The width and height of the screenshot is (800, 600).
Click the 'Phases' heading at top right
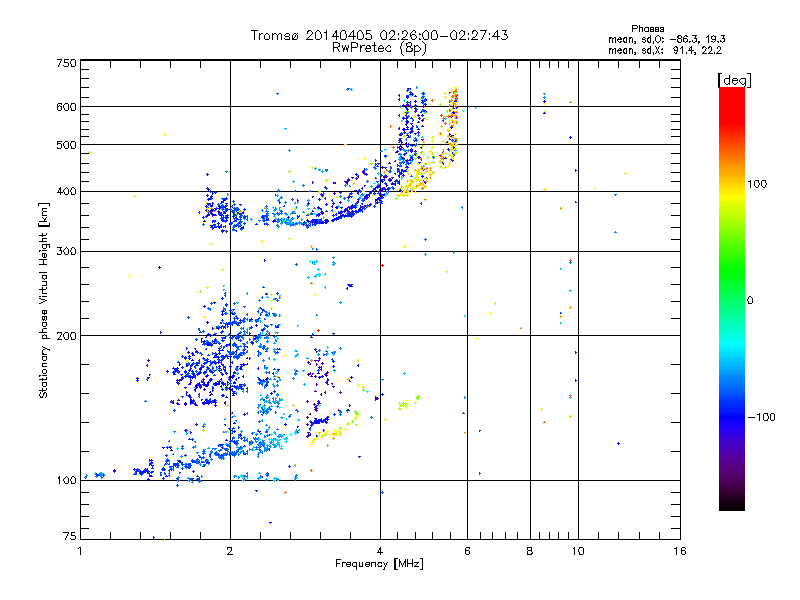(647, 29)
